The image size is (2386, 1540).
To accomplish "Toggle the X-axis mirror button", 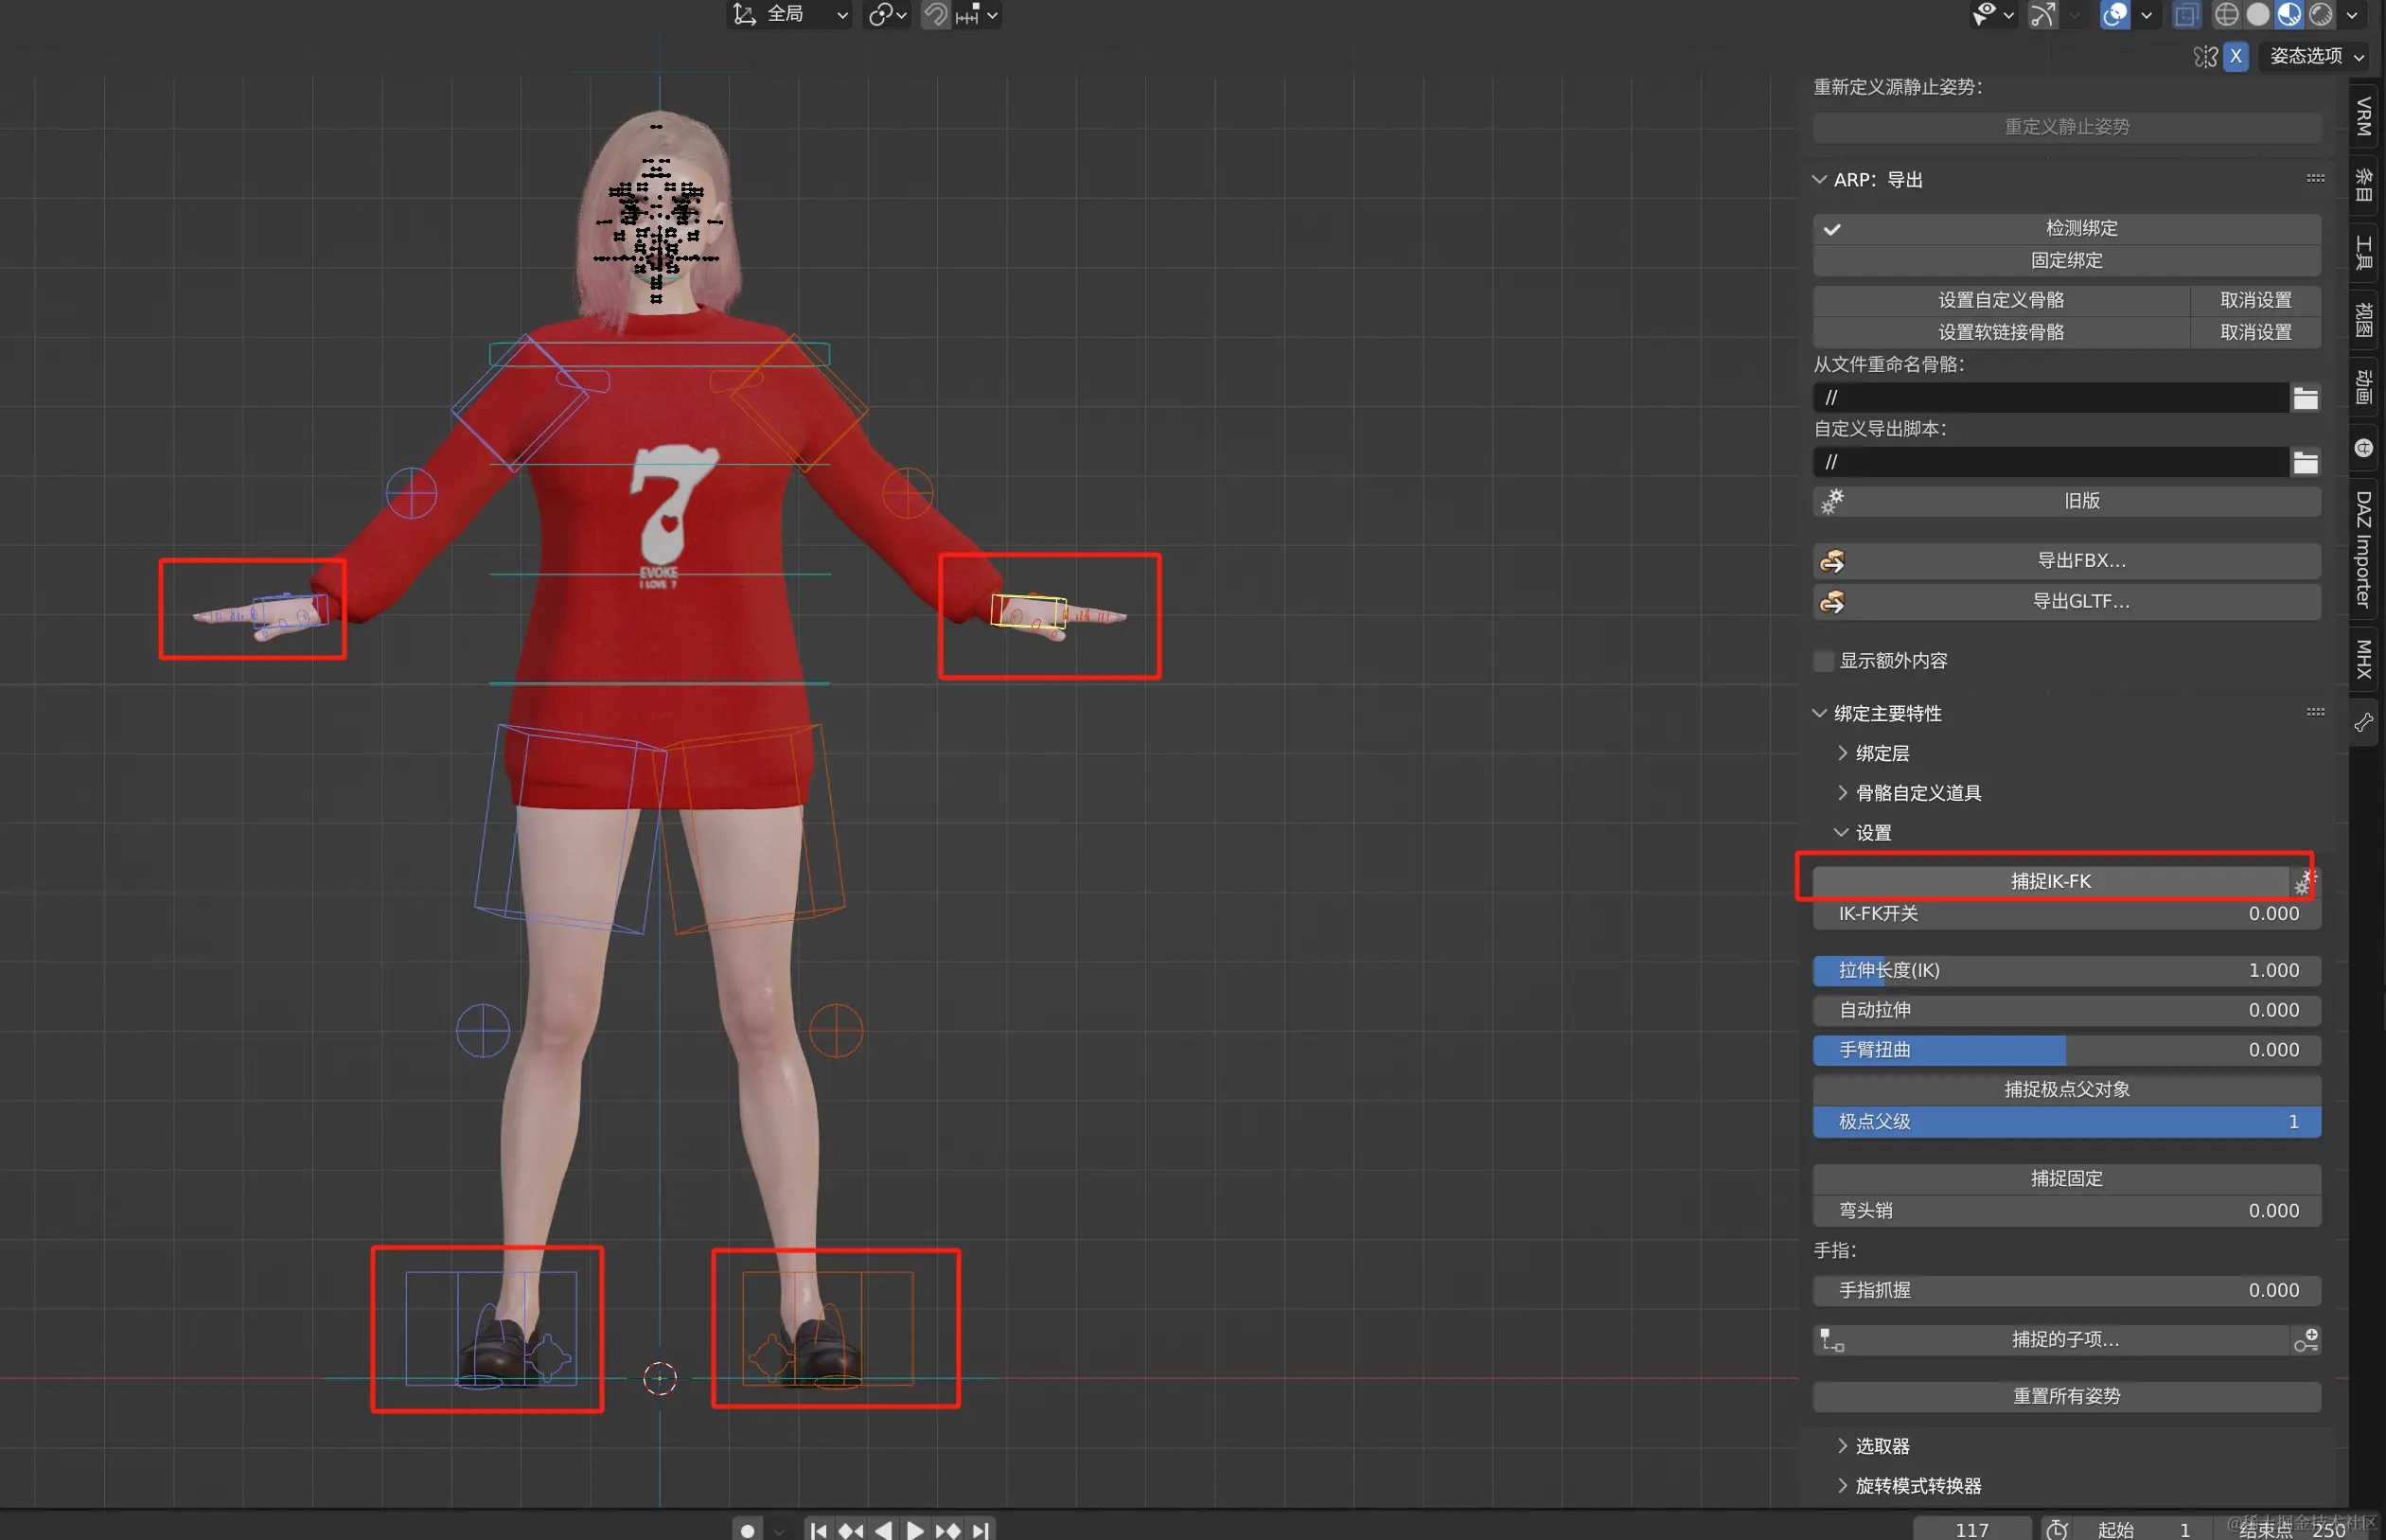I will click(2235, 56).
